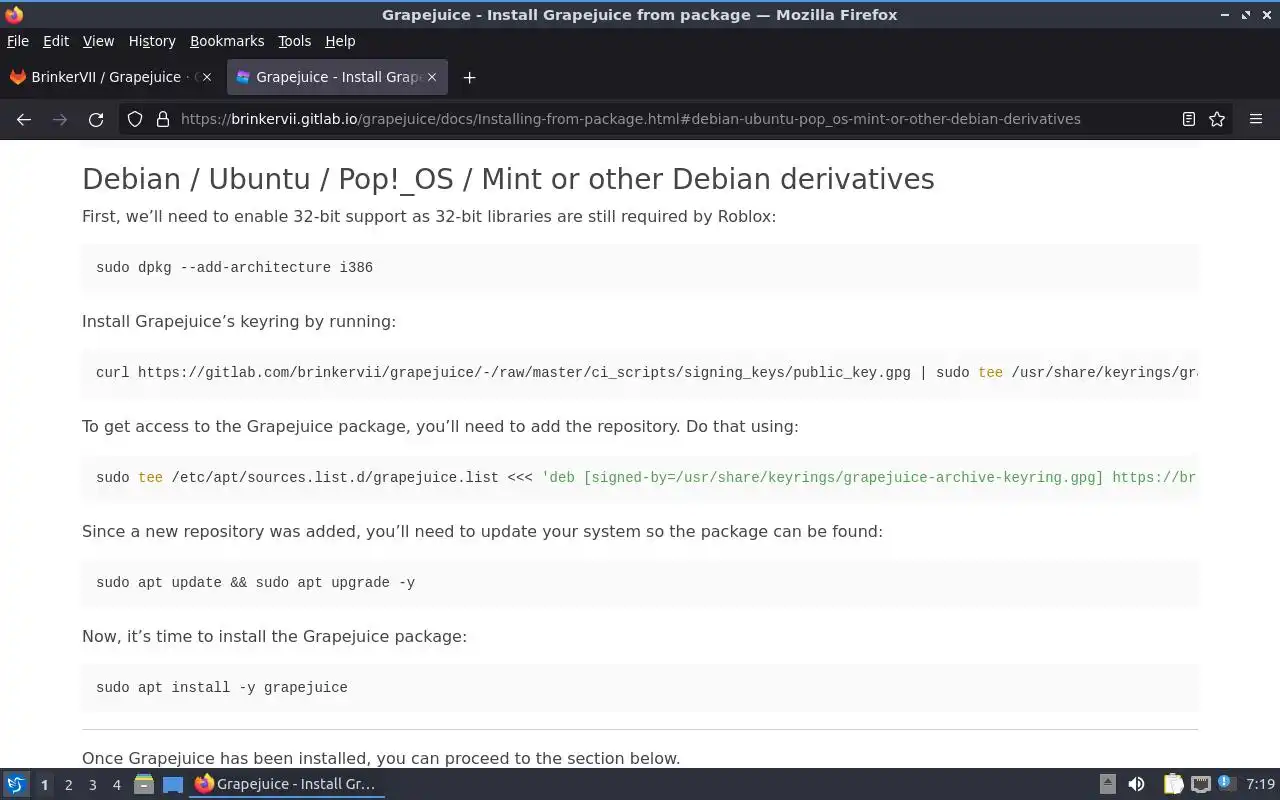This screenshot has width=1280, height=800.
Task: Focus the URL address bar
Action: pos(630,119)
